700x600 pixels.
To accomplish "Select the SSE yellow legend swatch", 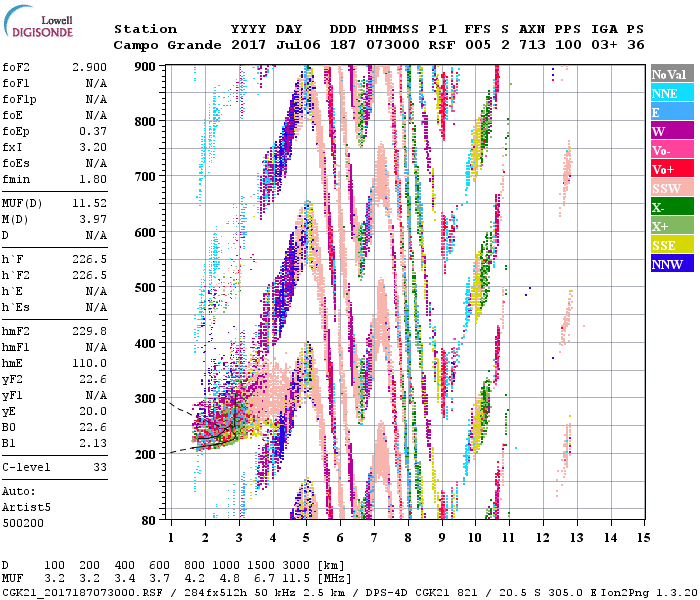I will (672, 245).
